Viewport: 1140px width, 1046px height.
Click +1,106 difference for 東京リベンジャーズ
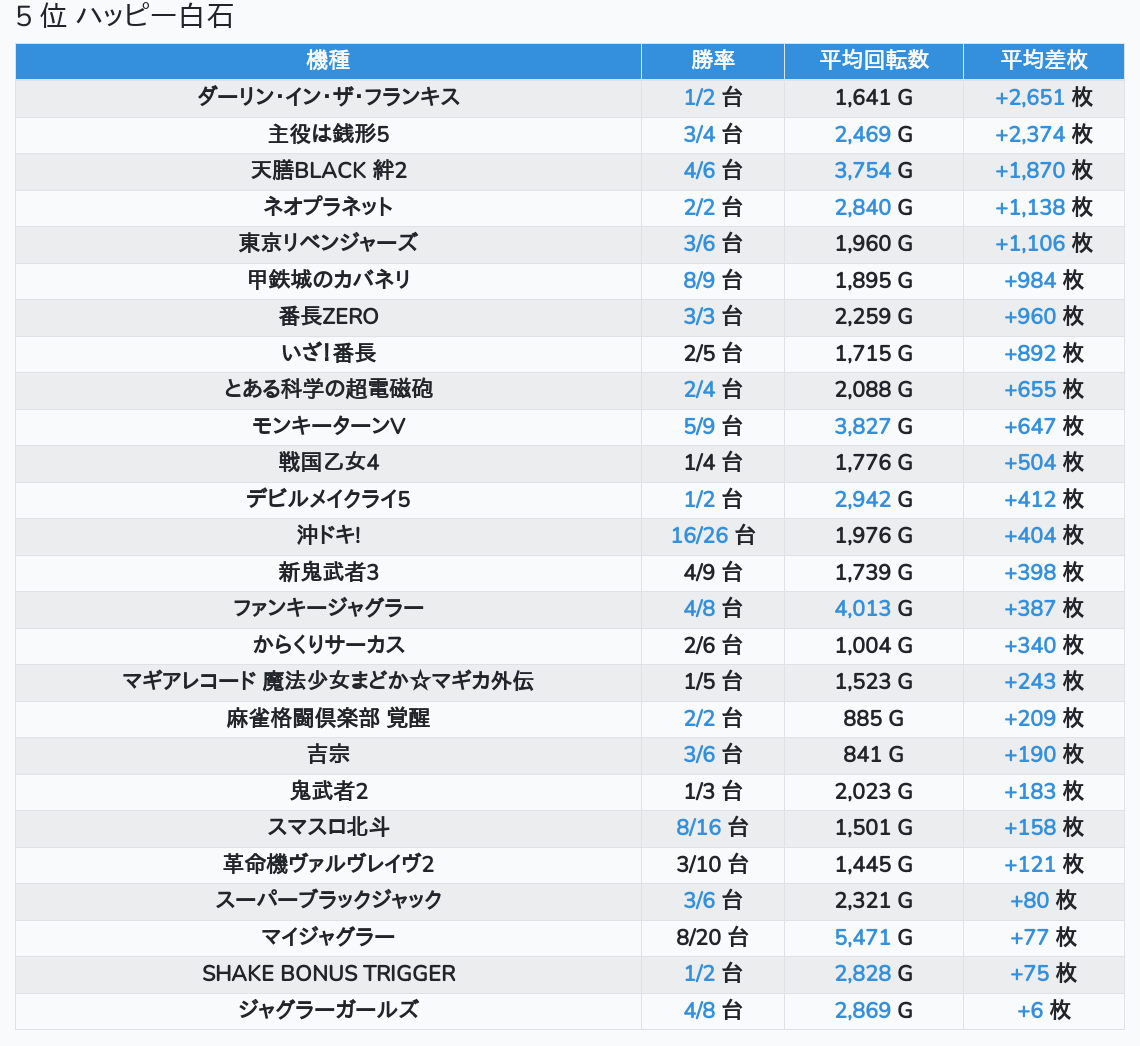click(1029, 244)
